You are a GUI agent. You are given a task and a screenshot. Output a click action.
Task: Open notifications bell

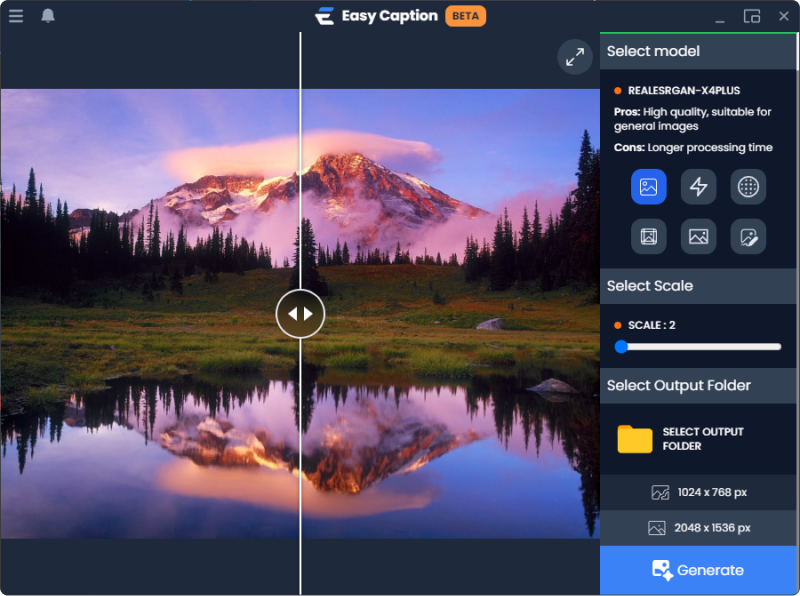pyautogui.click(x=48, y=16)
